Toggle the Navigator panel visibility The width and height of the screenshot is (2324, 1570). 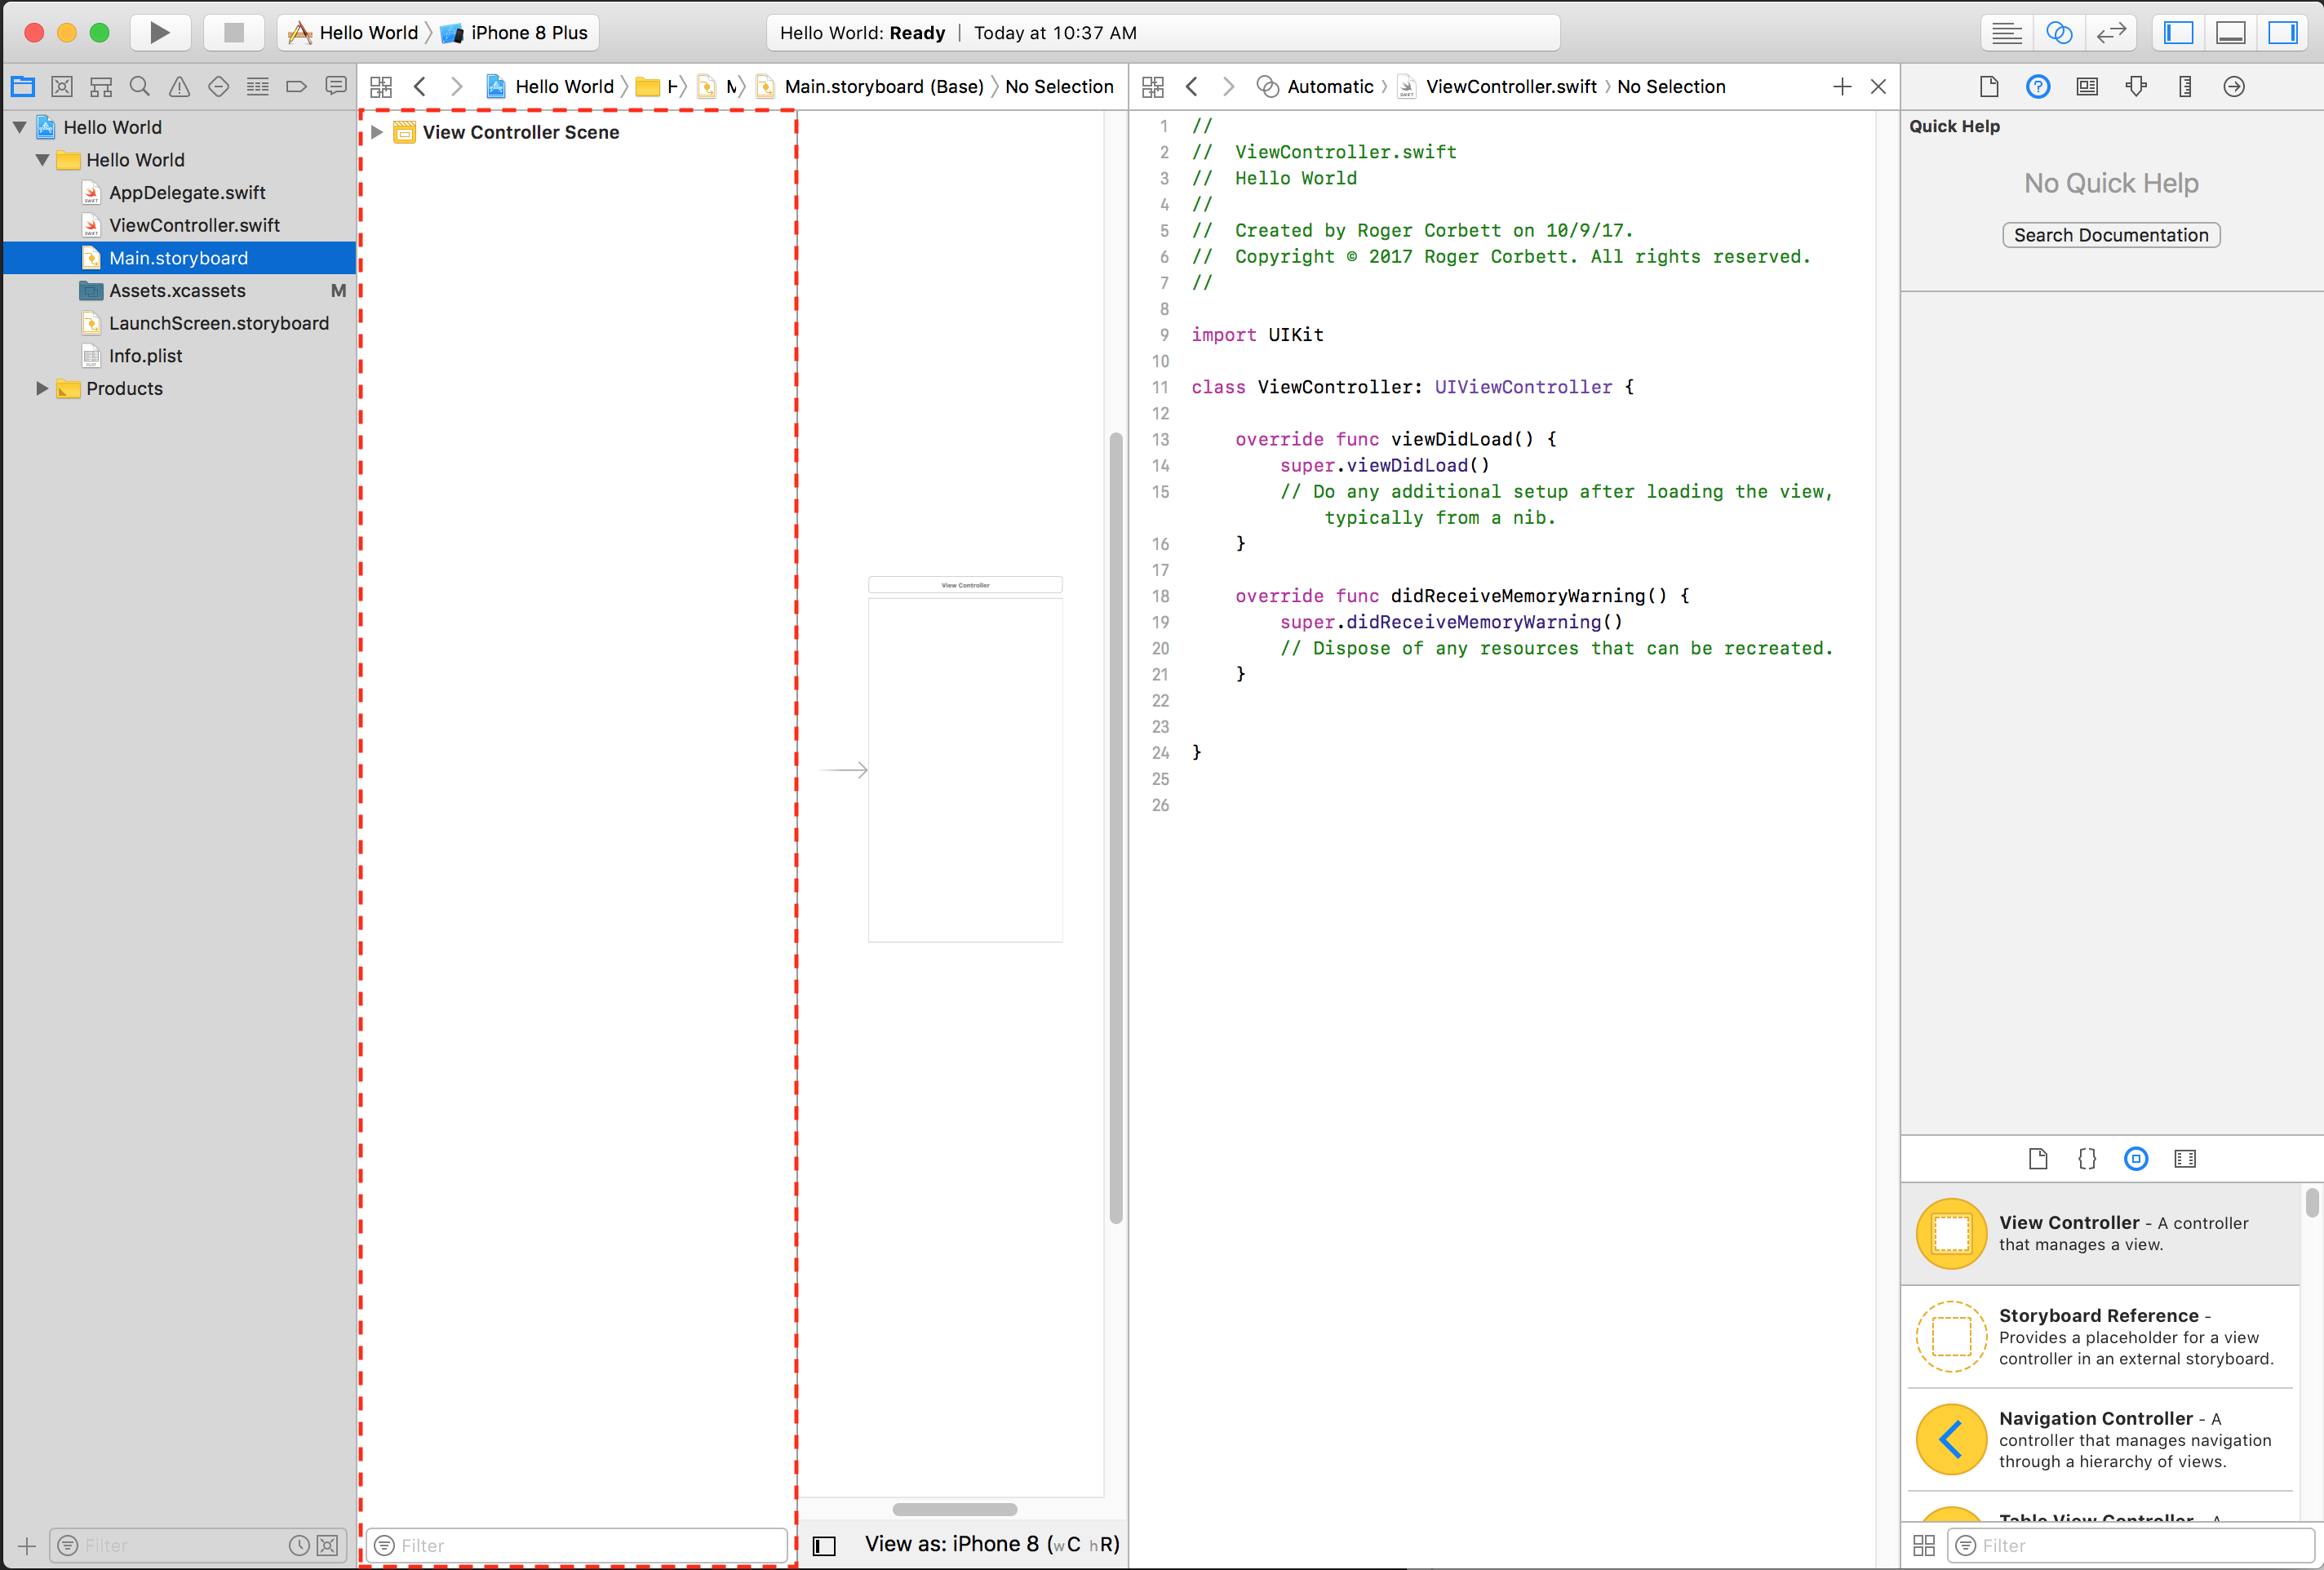[x=2177, y=32]
